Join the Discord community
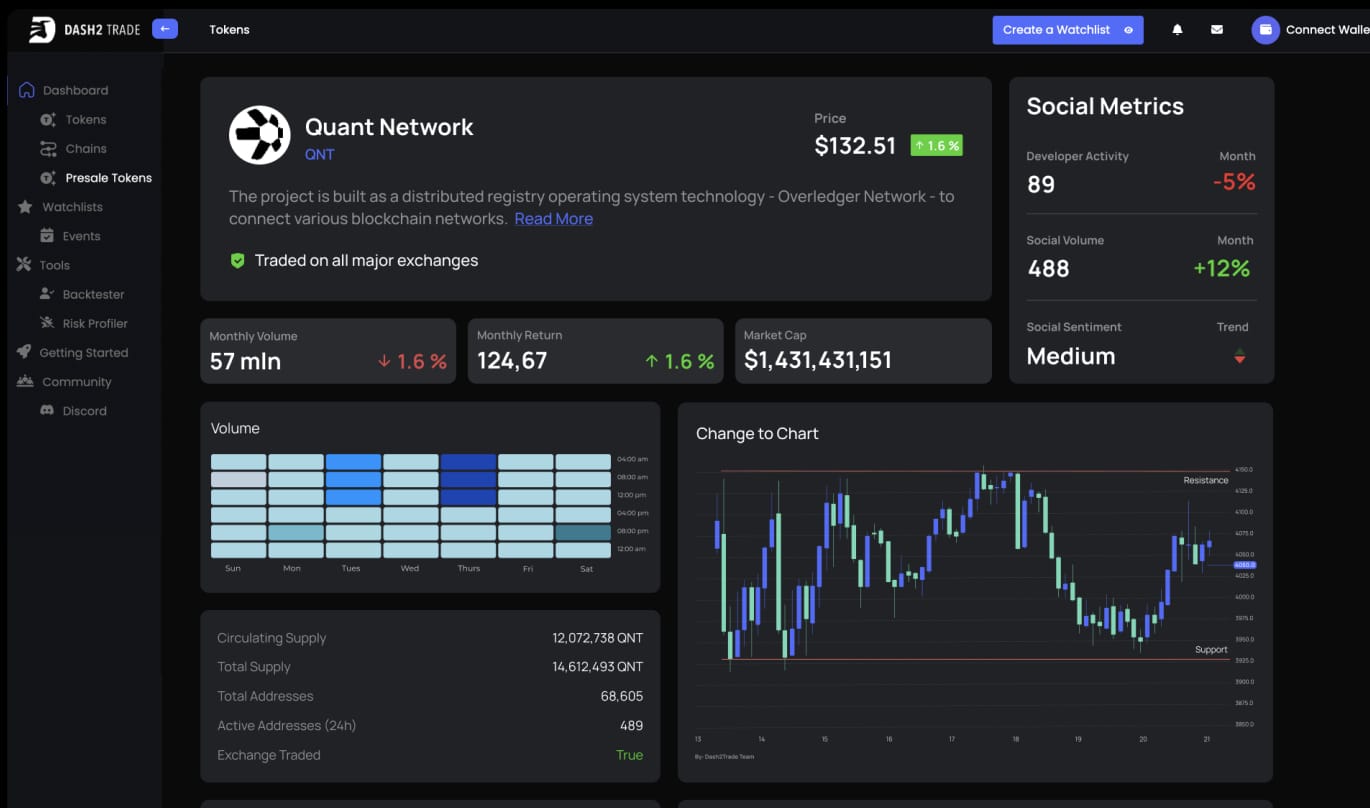Screen dimensions: 1370x808 pyautogui.click(x=85, y=410)
